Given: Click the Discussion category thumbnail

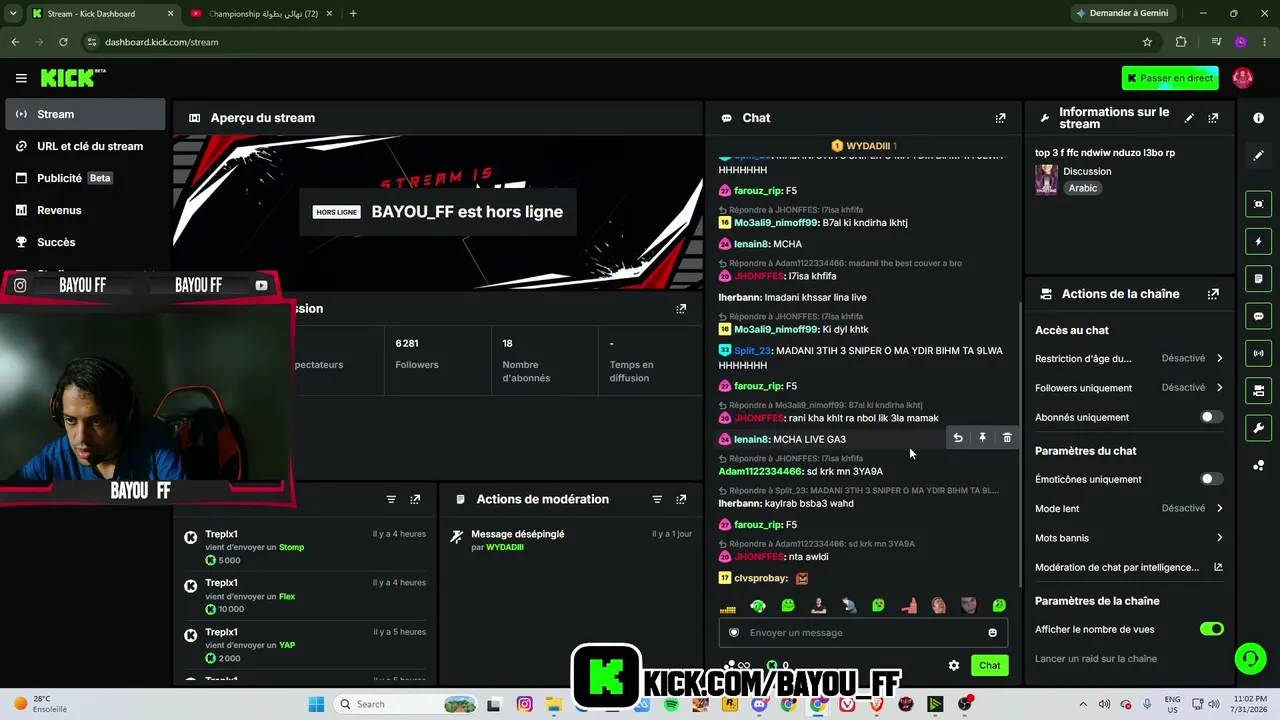Looking at the screenshot, I should pyautogui.click(x=1046, y=179).
